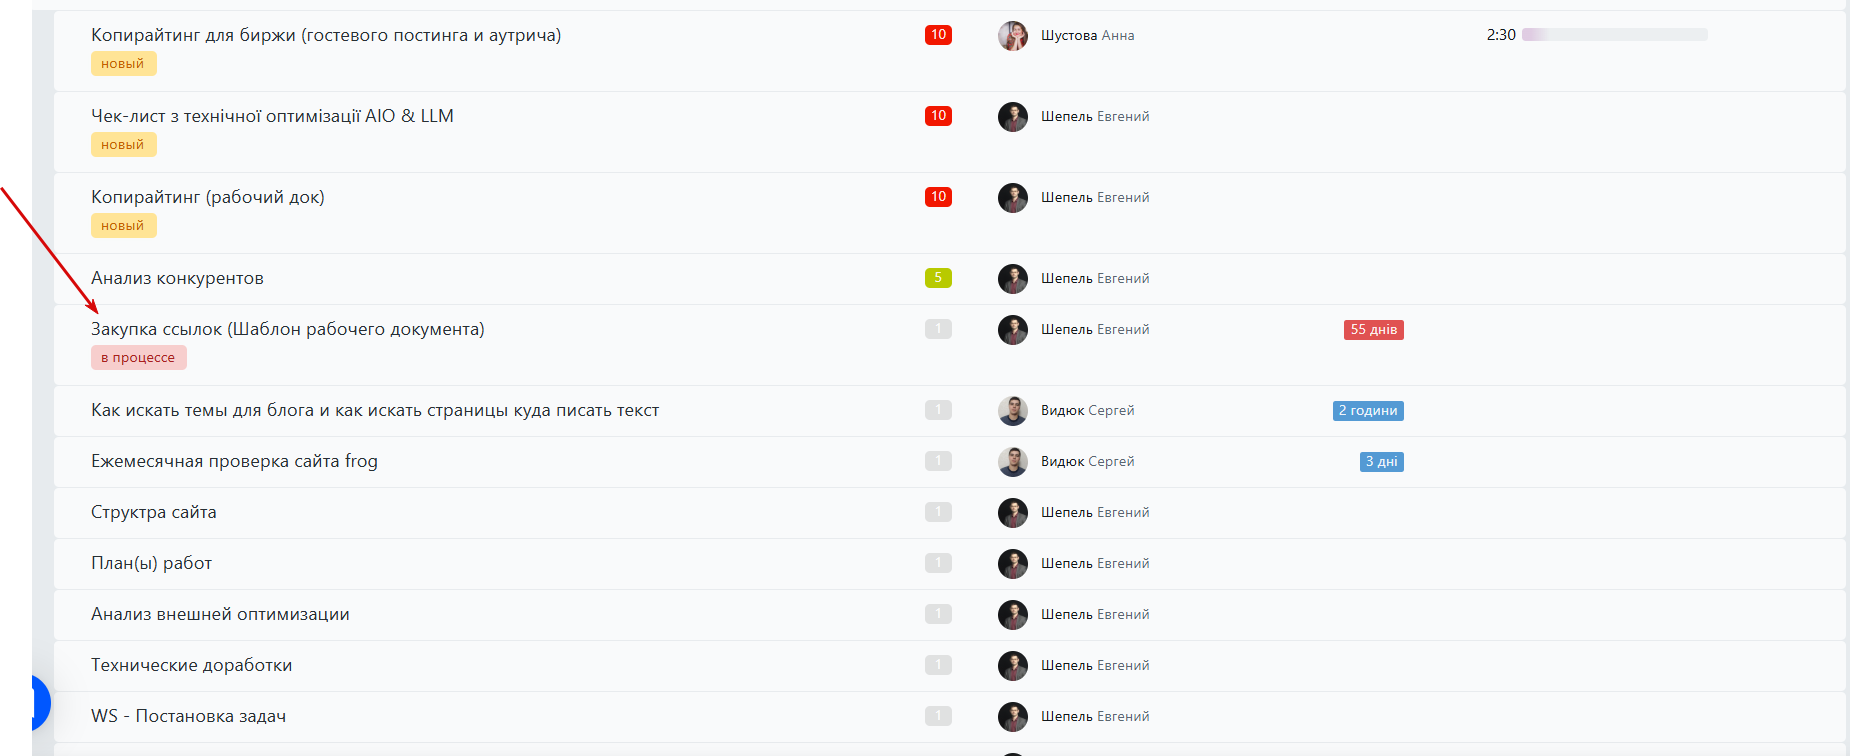Click grey priority badge on Структра сайта row
The image size is (1850, 756).
[x=938, y=512]
